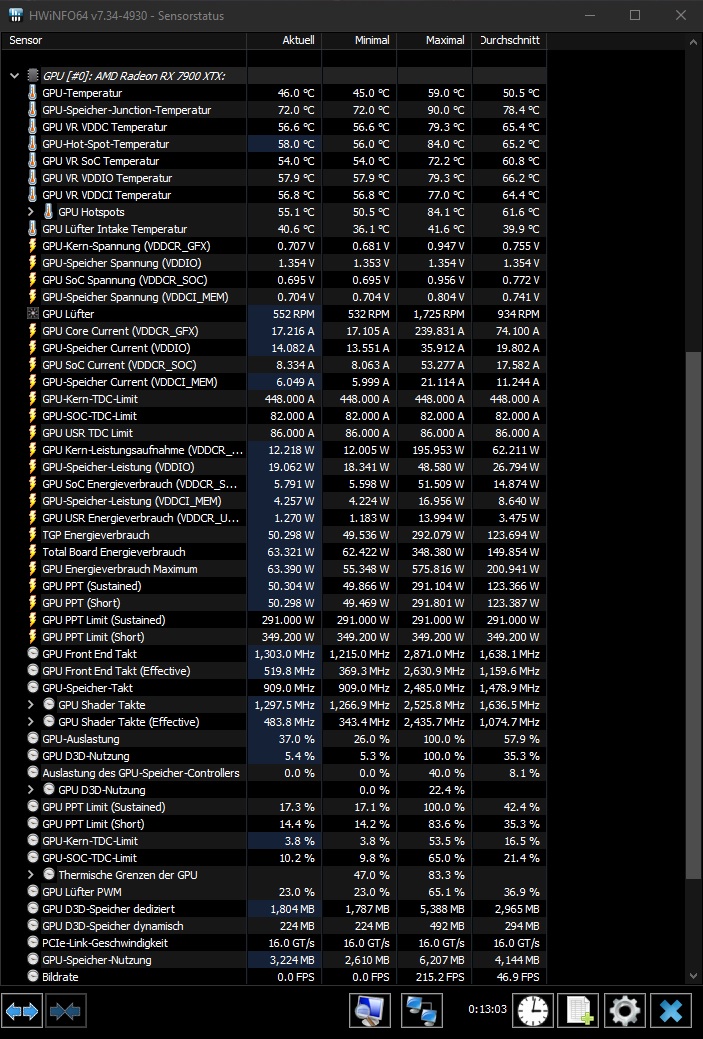Click thermometer icon beside GPU-Hot-Spot-Temperatur

click(32, 144)
